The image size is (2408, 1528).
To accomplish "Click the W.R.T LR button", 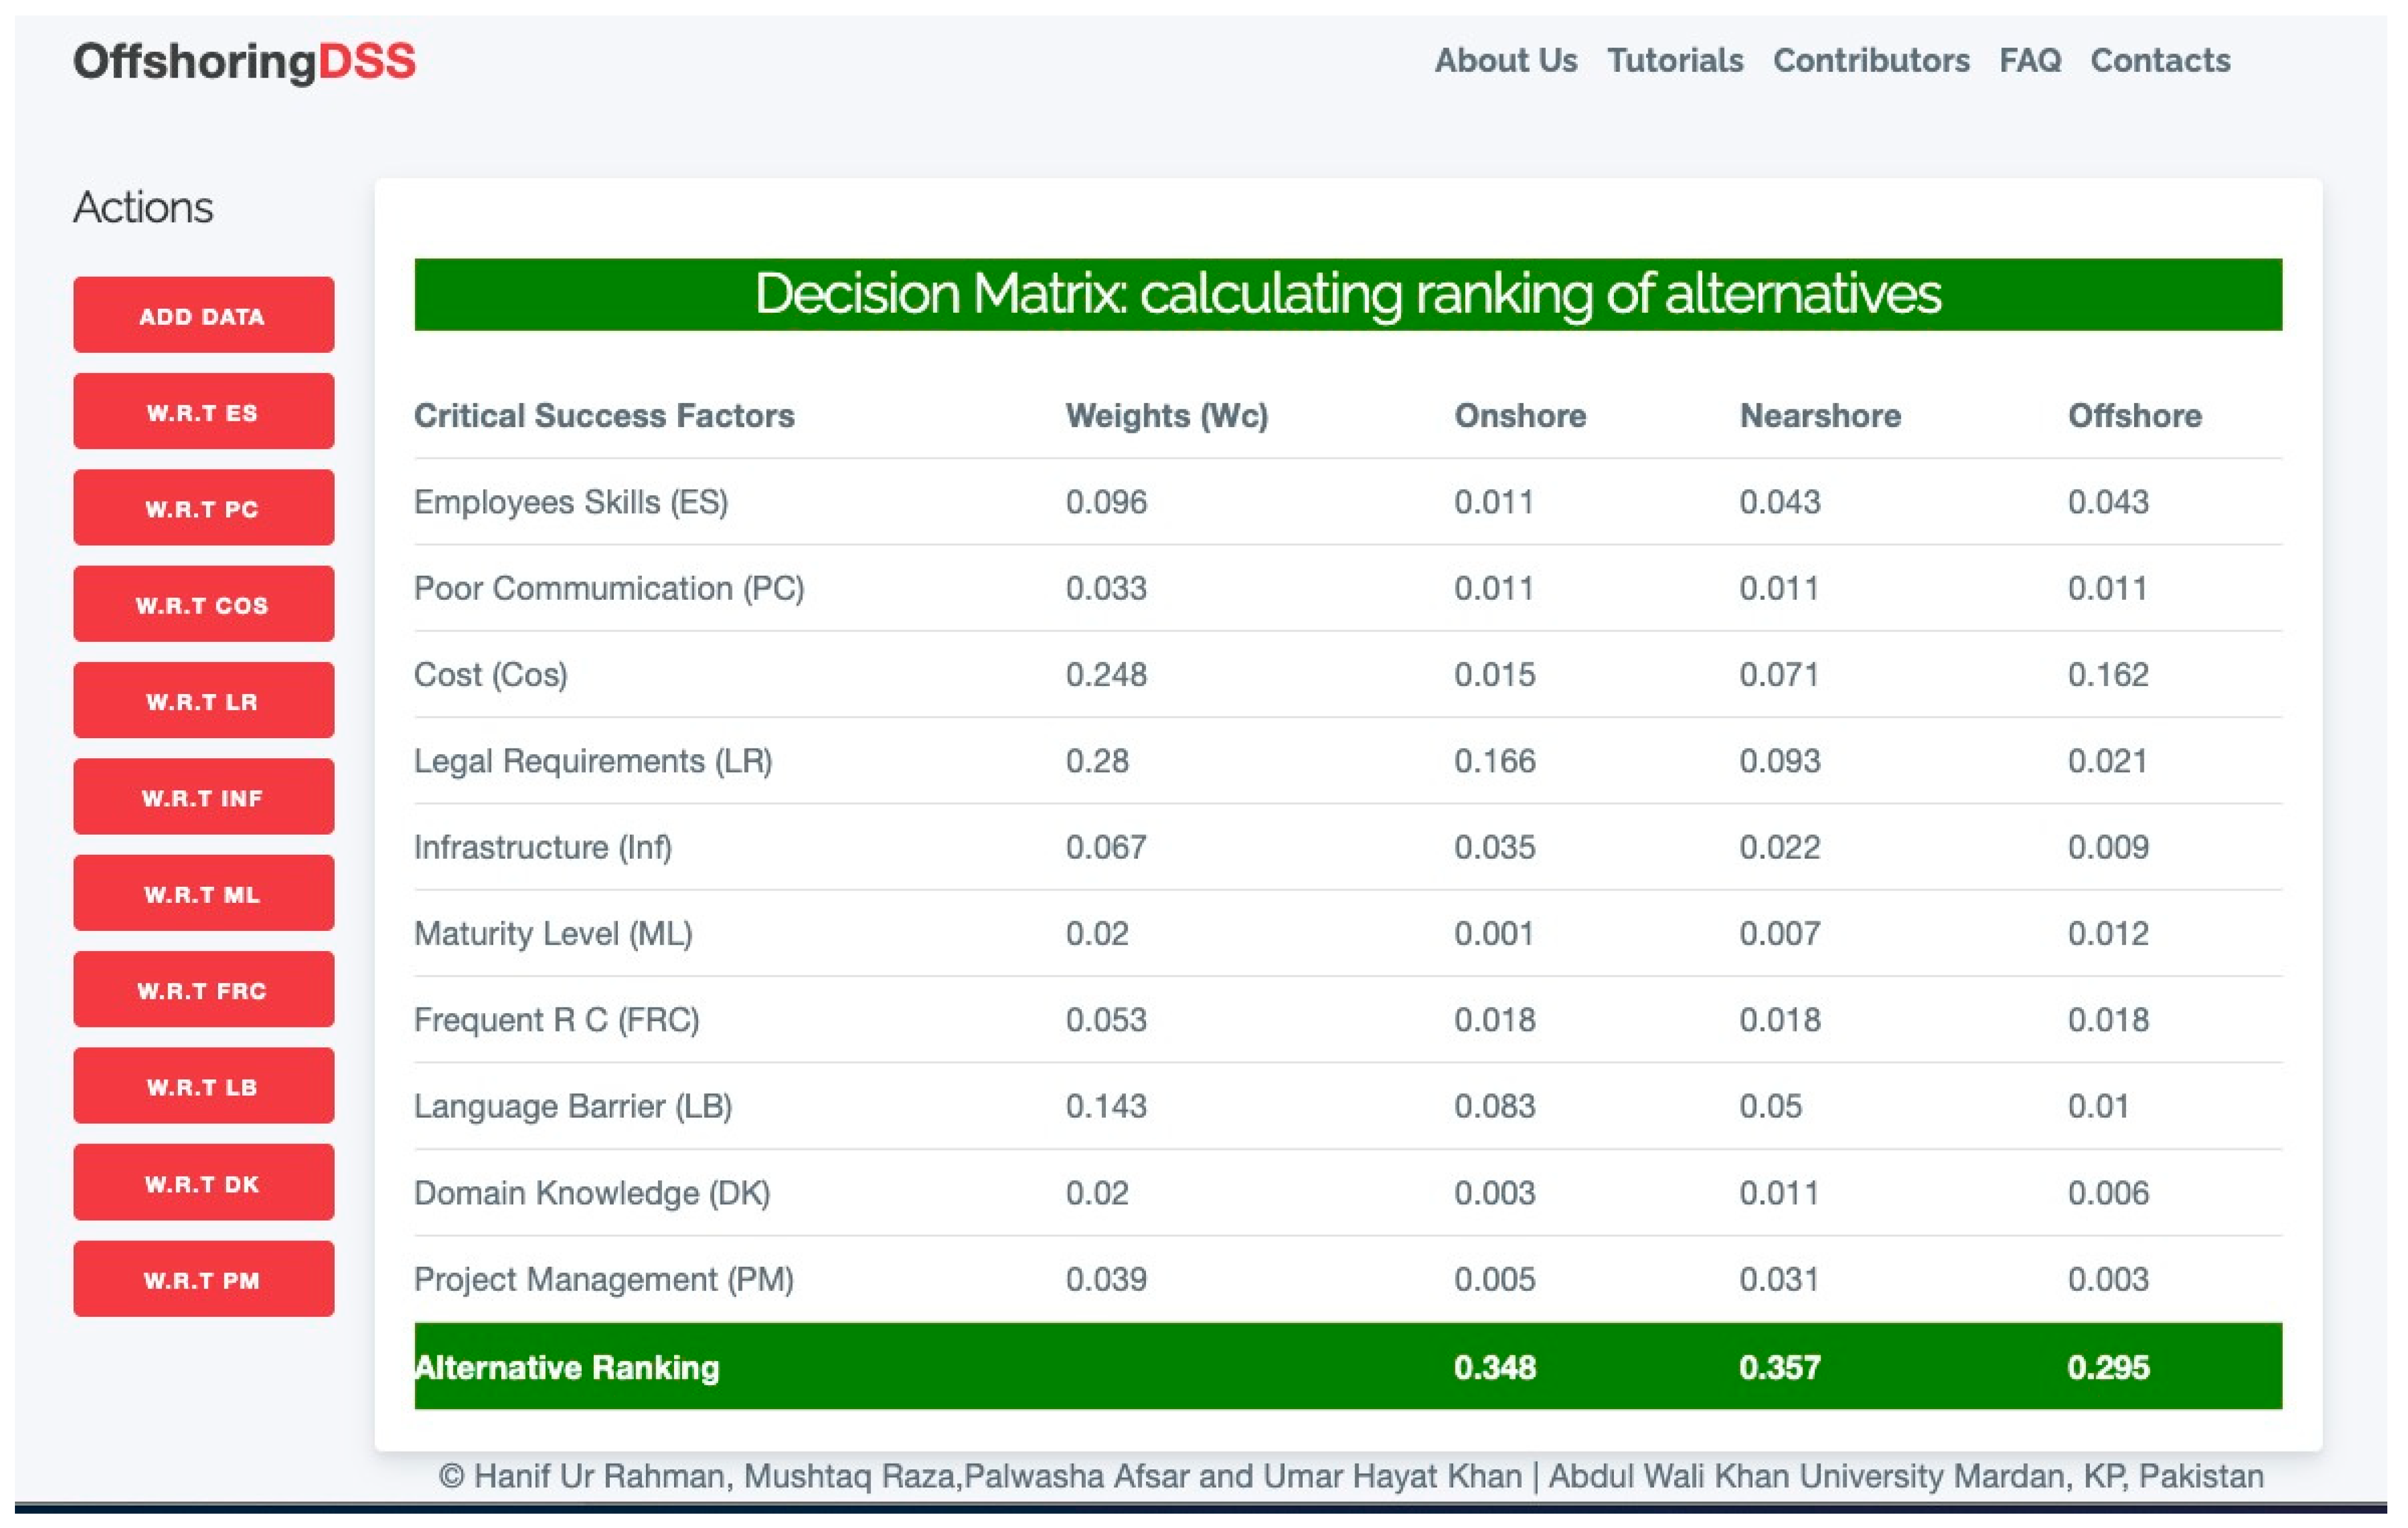I will pyautogui.click(x=203, y=701).
